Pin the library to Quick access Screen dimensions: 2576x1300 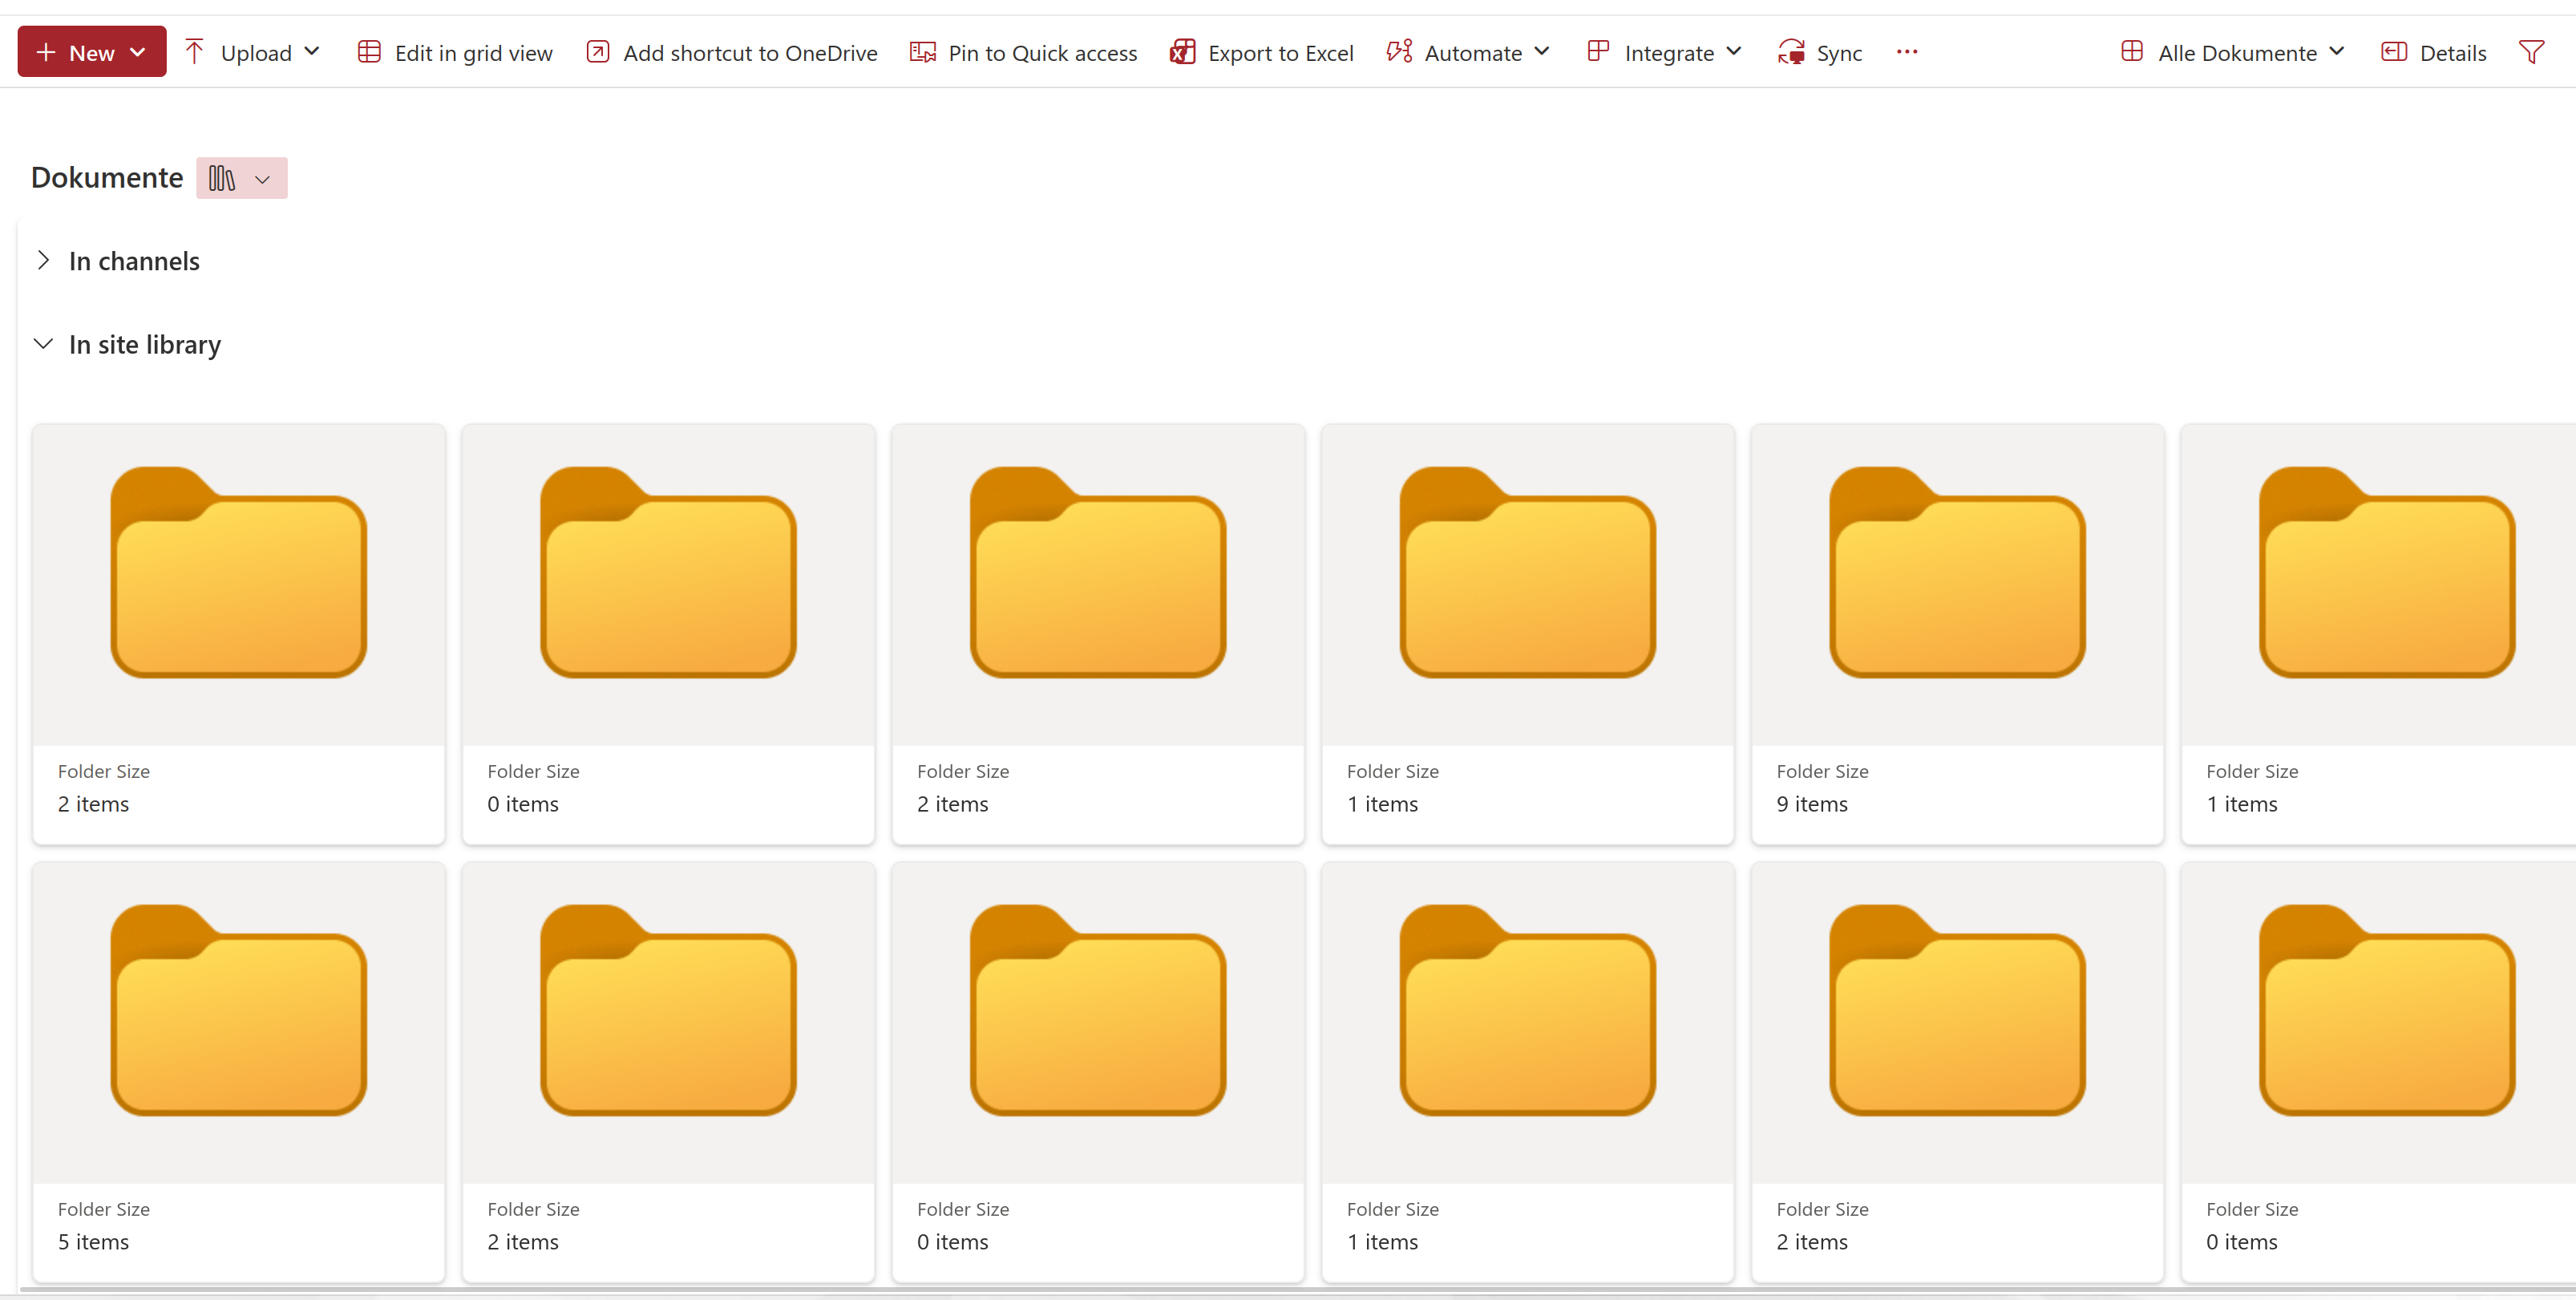1024,52
